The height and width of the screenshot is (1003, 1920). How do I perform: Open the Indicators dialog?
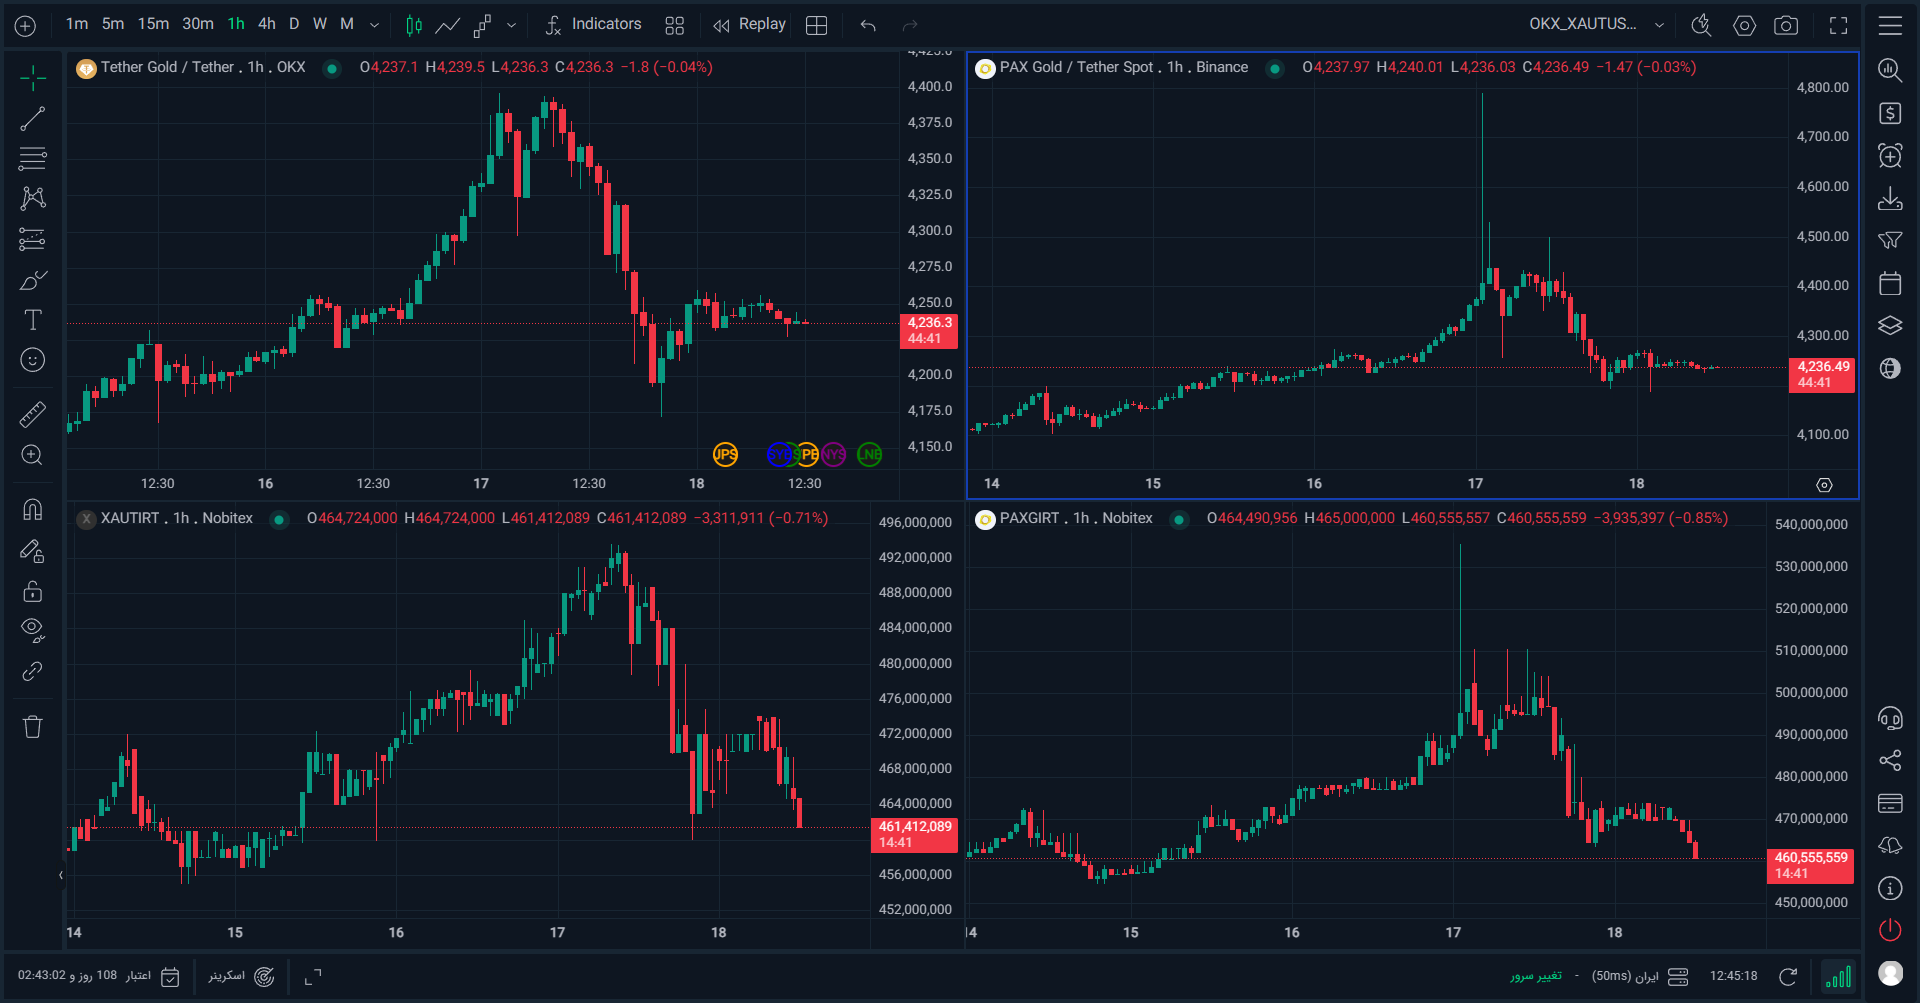tap(593, 24)
